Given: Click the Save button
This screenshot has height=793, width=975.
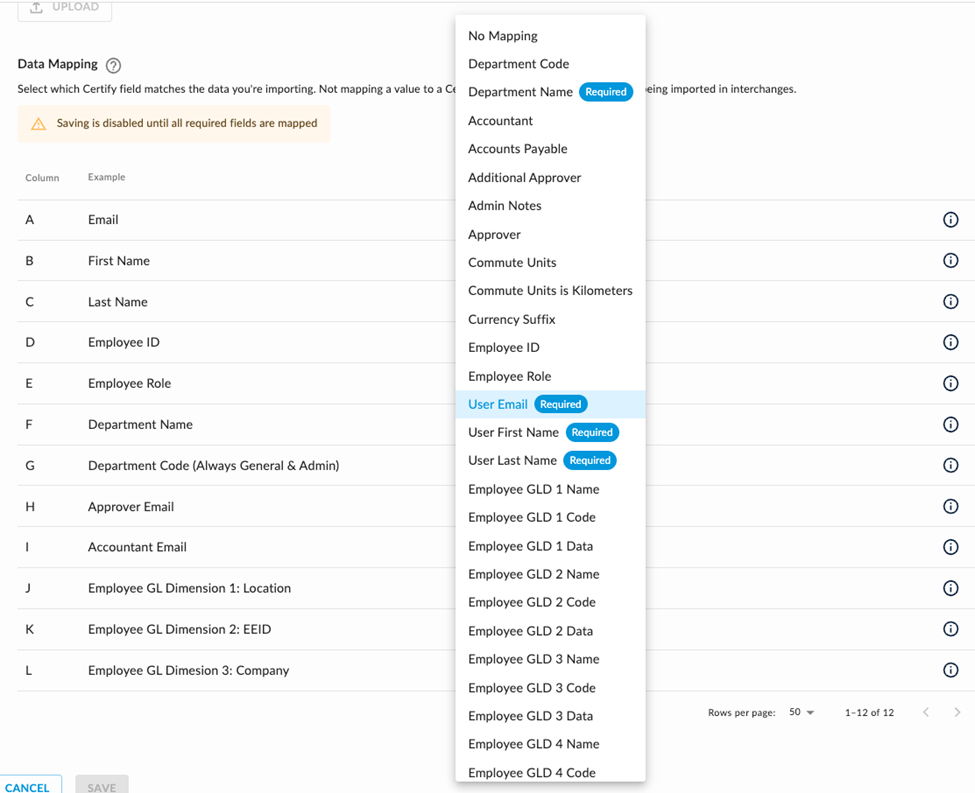Looking at the screenshot, I should (x=101, y=786).
